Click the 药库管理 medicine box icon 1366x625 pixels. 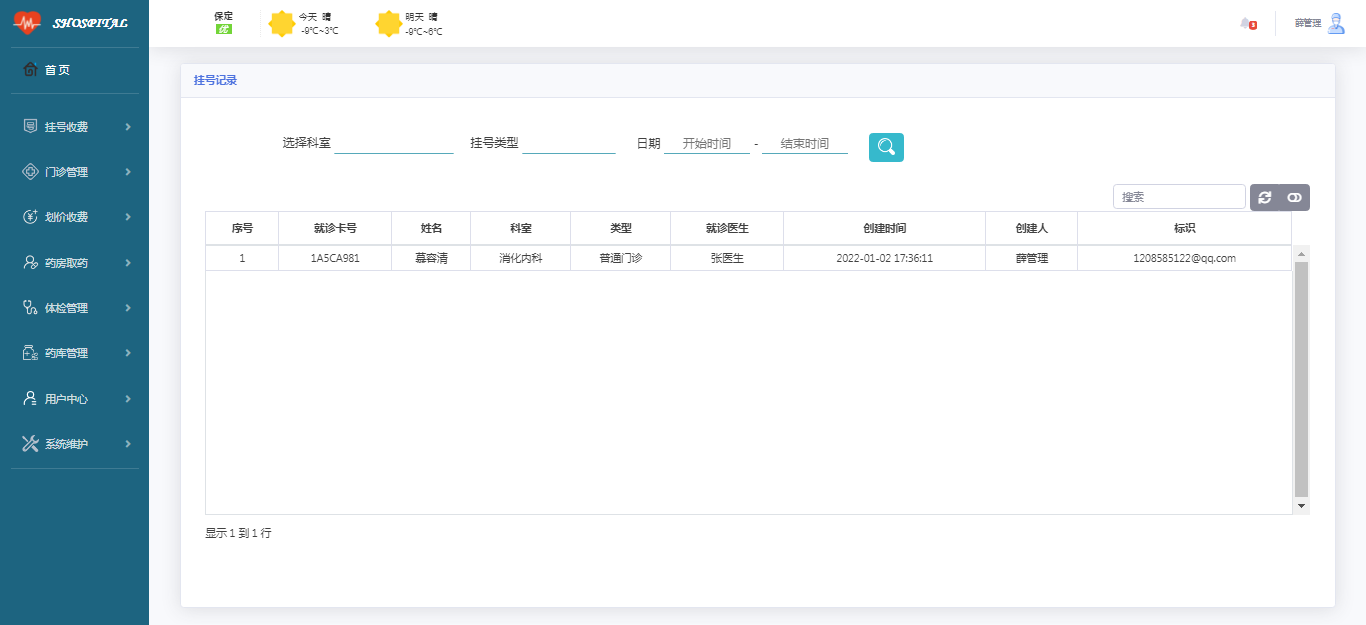tap(30, 353)
